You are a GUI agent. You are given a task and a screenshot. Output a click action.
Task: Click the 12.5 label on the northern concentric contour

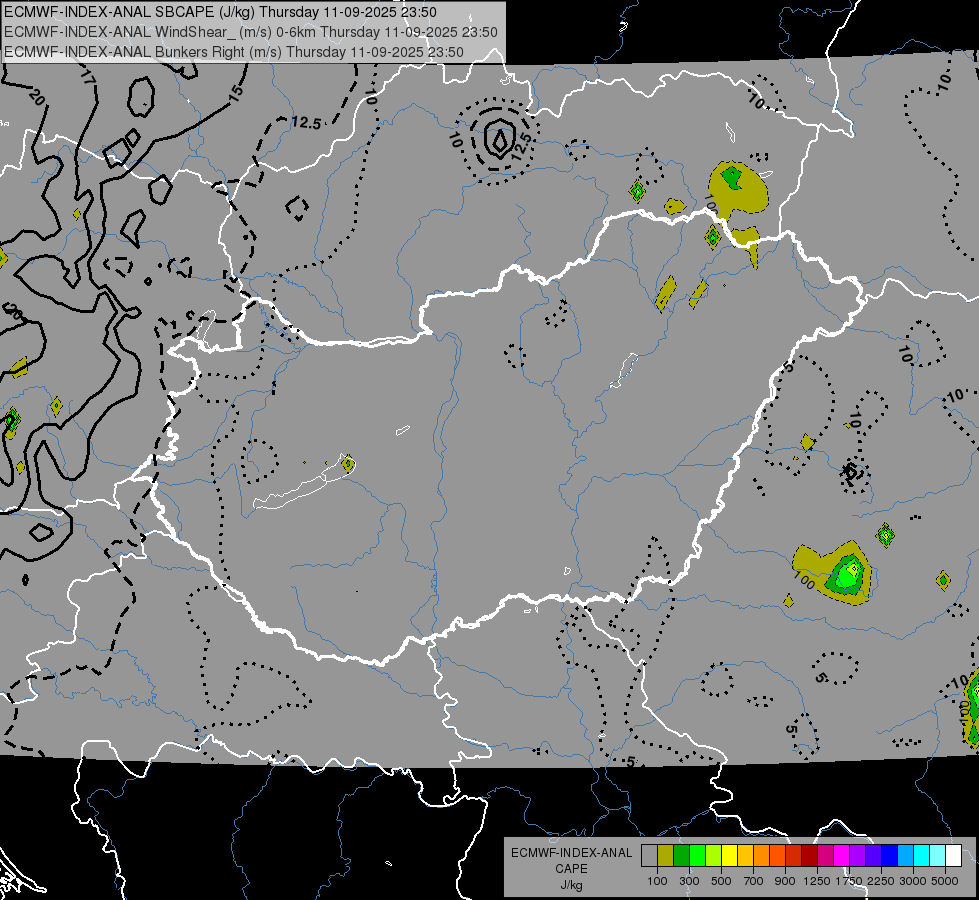523,144
